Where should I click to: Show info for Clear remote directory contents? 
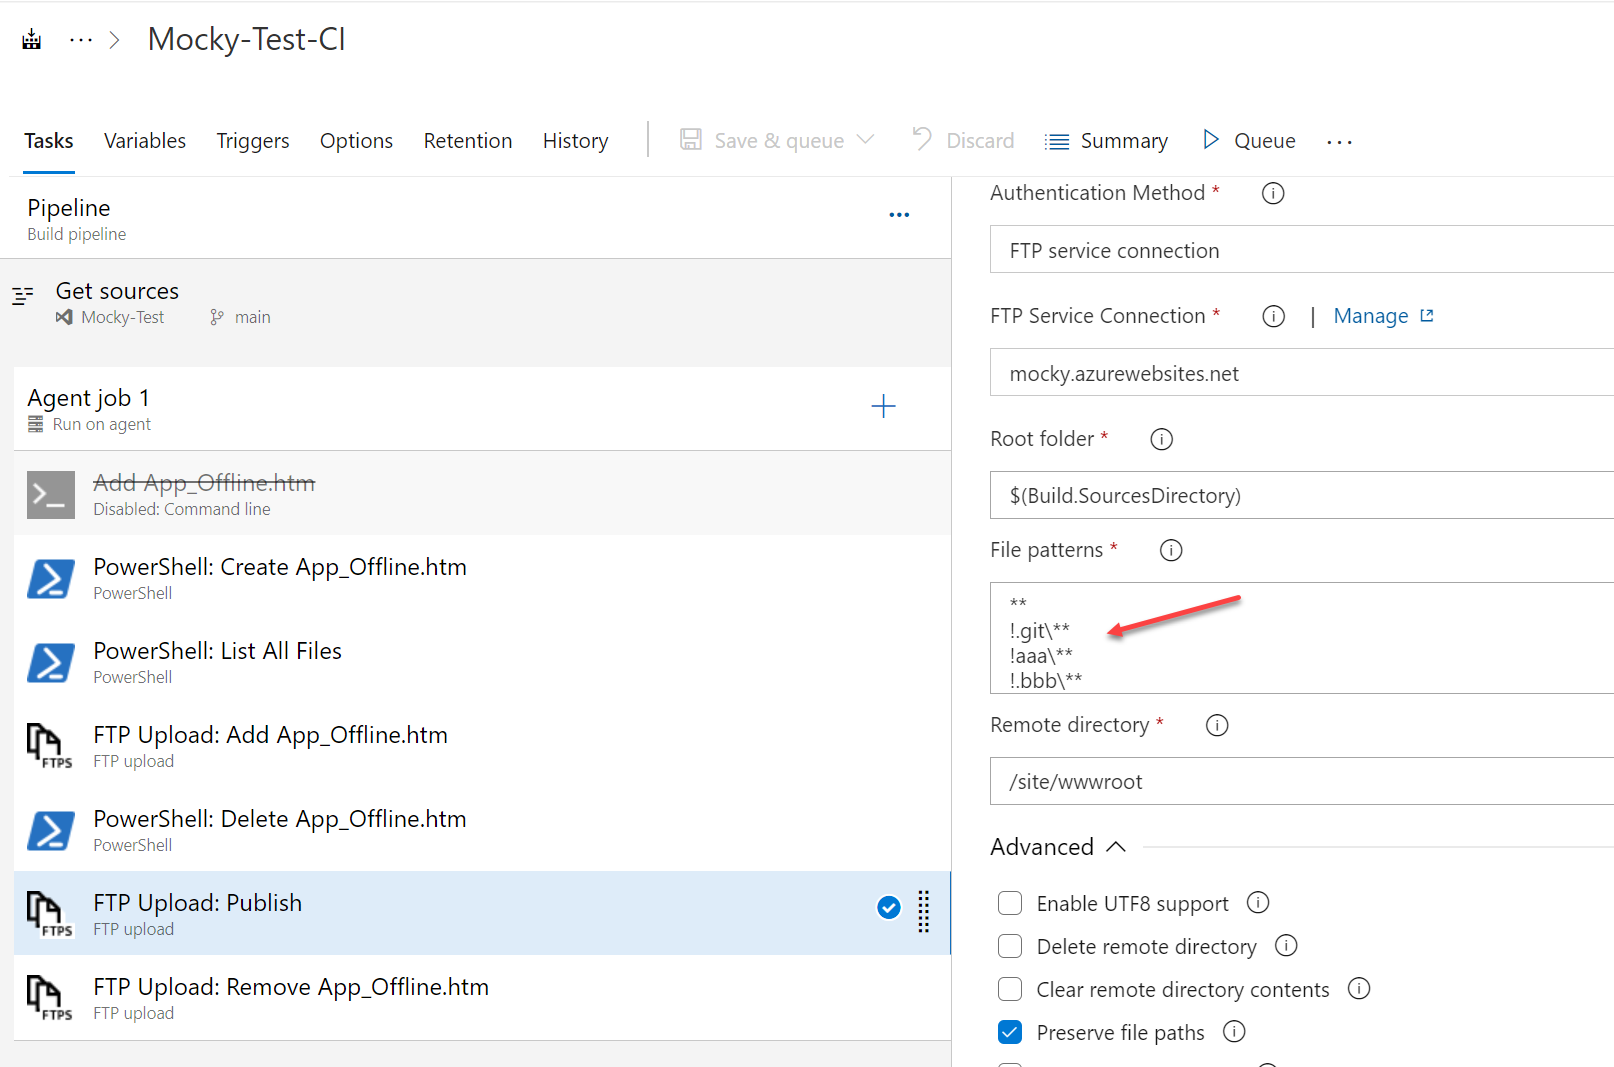click(x=1359, y=988)
